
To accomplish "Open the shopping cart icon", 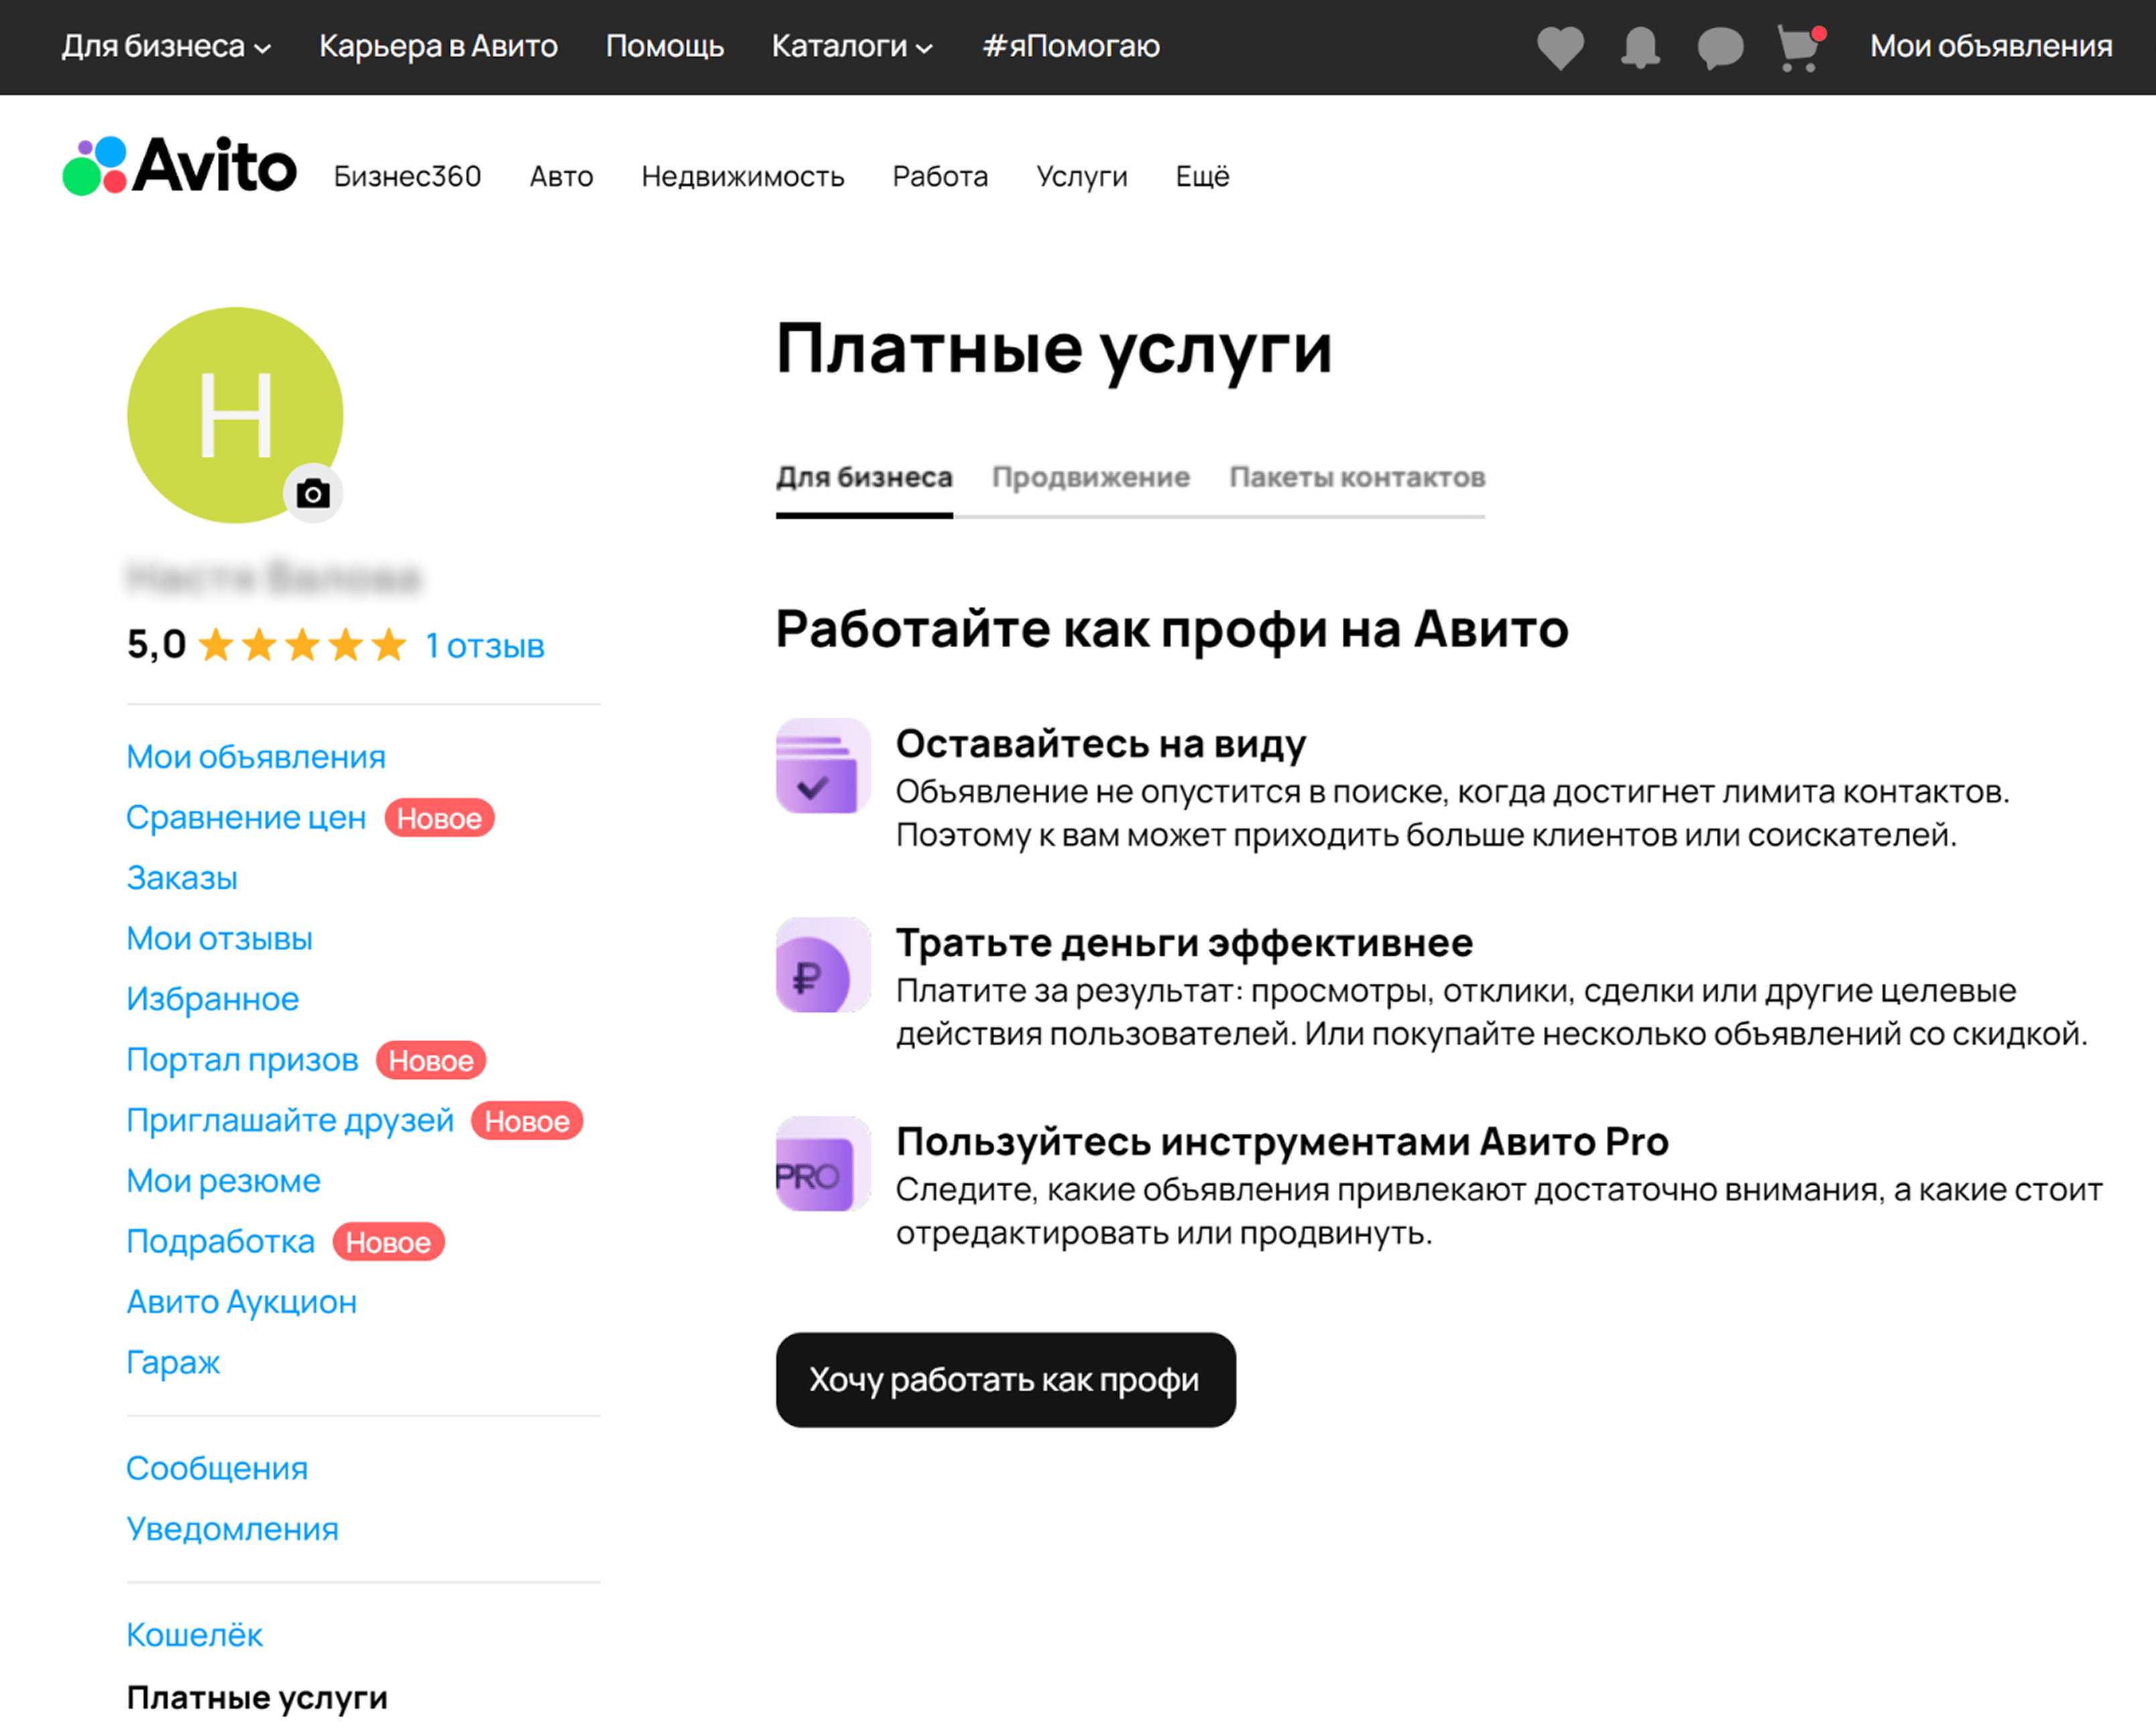I will click(x=1800, y=48).
